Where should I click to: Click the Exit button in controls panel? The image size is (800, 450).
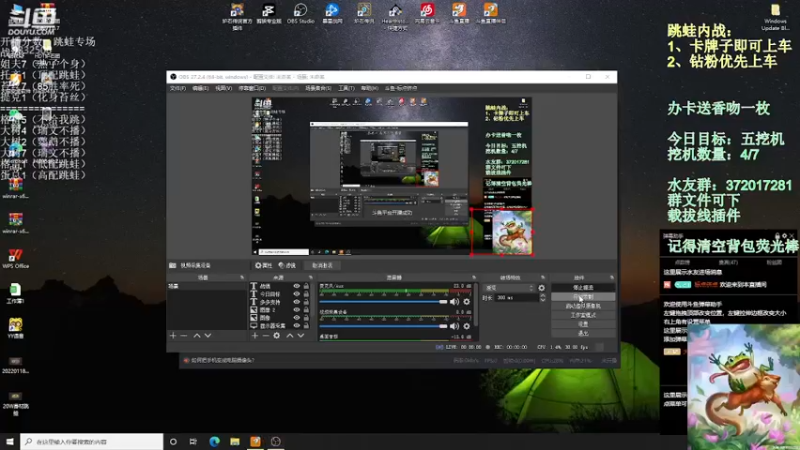pyautogui.click(x=583, y=333)
